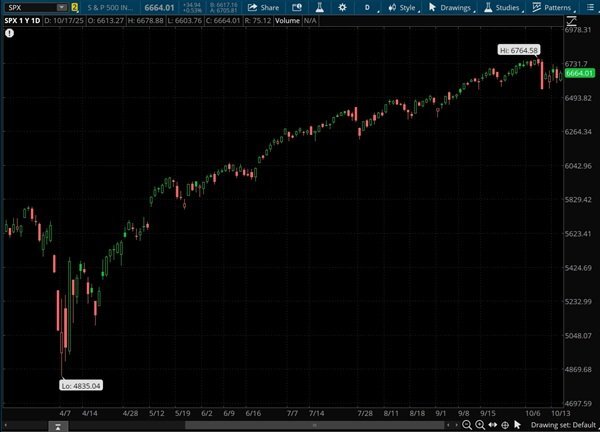The width and height of the screenshot is (600, 432).
Task: Click the zoom out magnifier icon
Action: point(466,425)
